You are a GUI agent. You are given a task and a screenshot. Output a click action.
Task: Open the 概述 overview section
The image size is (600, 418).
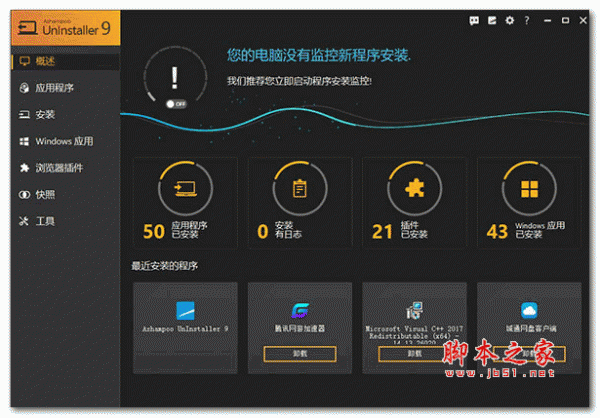click(x=66, y=61)
